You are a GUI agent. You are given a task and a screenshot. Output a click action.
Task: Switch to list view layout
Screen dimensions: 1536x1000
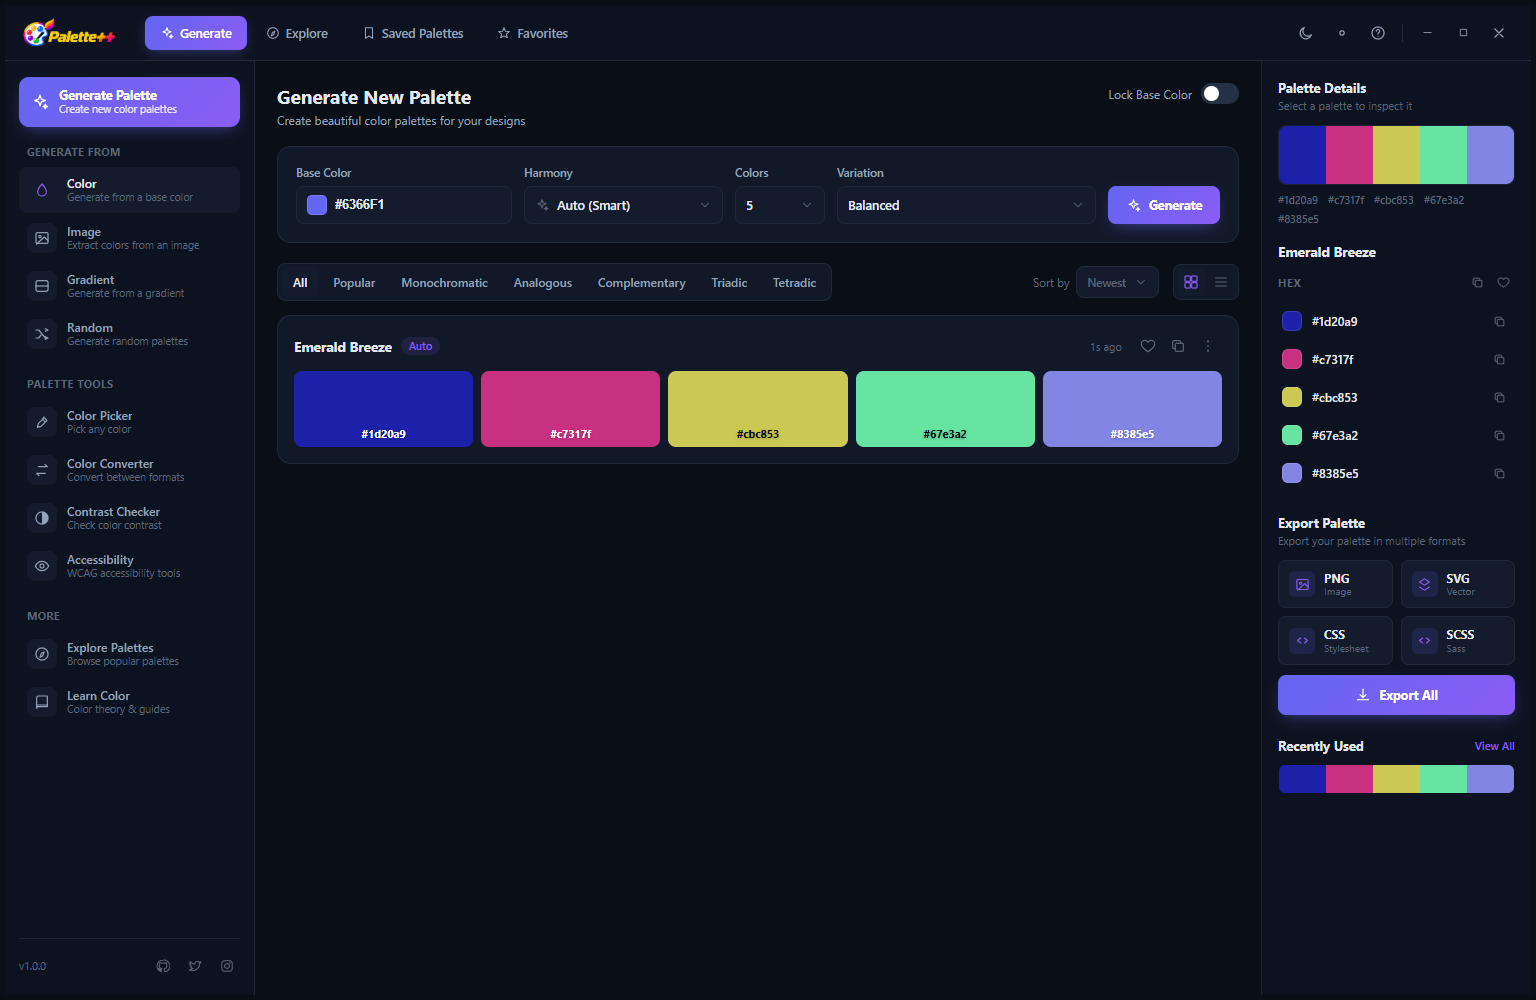click(x=1221, y=282)
